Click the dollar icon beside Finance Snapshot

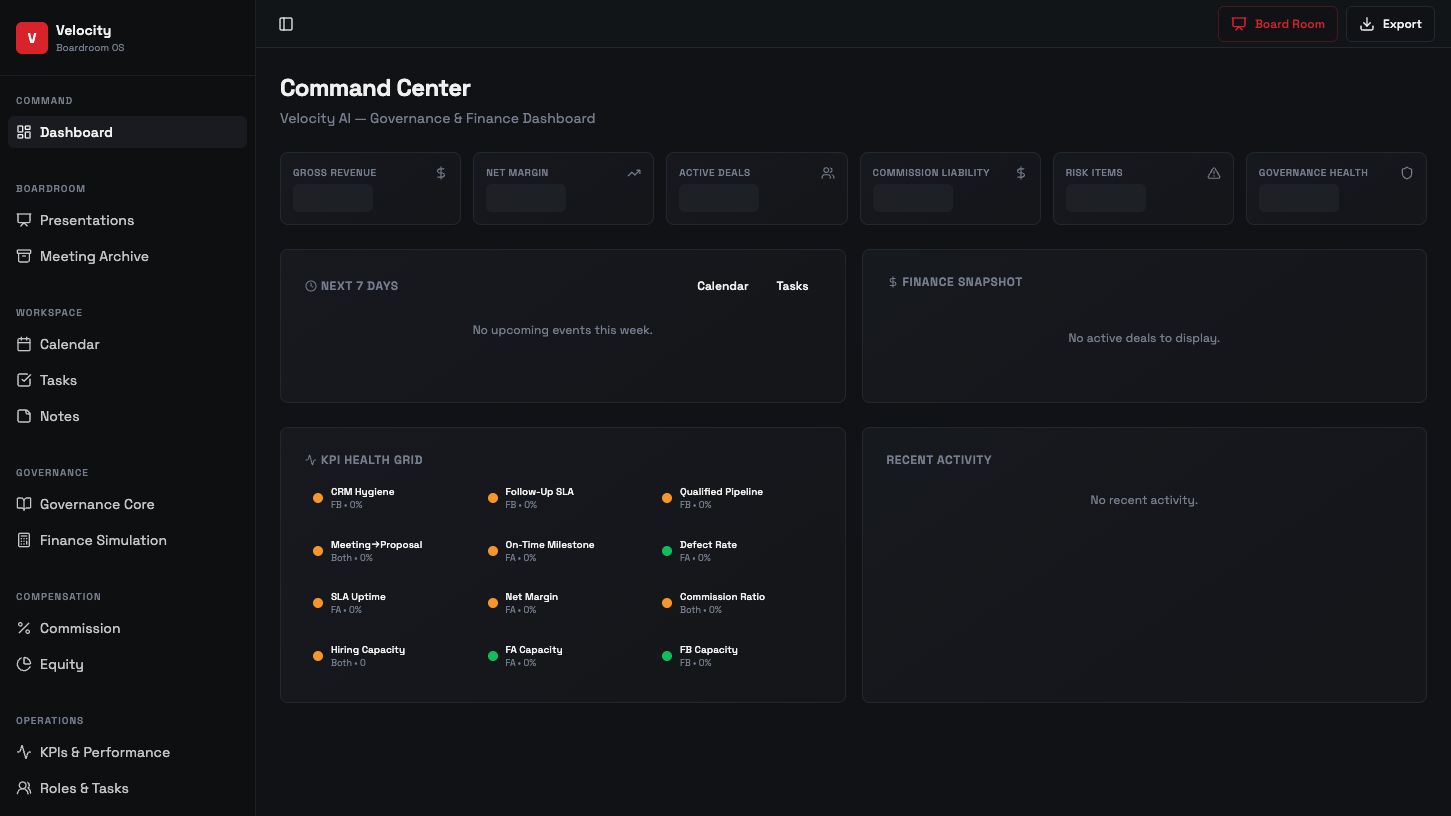pos(893,282)
